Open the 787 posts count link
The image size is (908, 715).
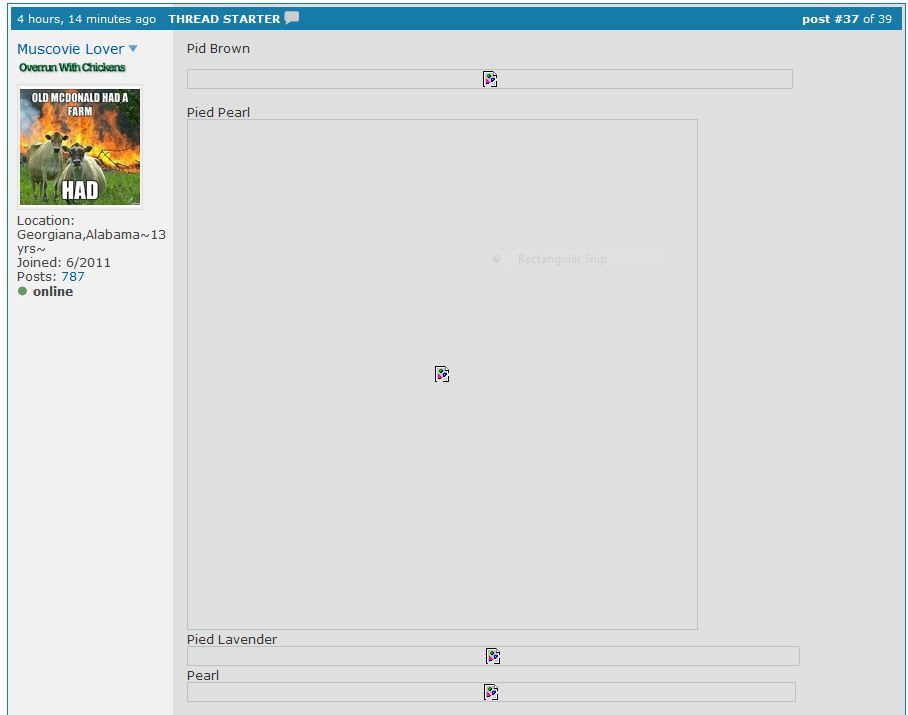[x=73, y=277]
